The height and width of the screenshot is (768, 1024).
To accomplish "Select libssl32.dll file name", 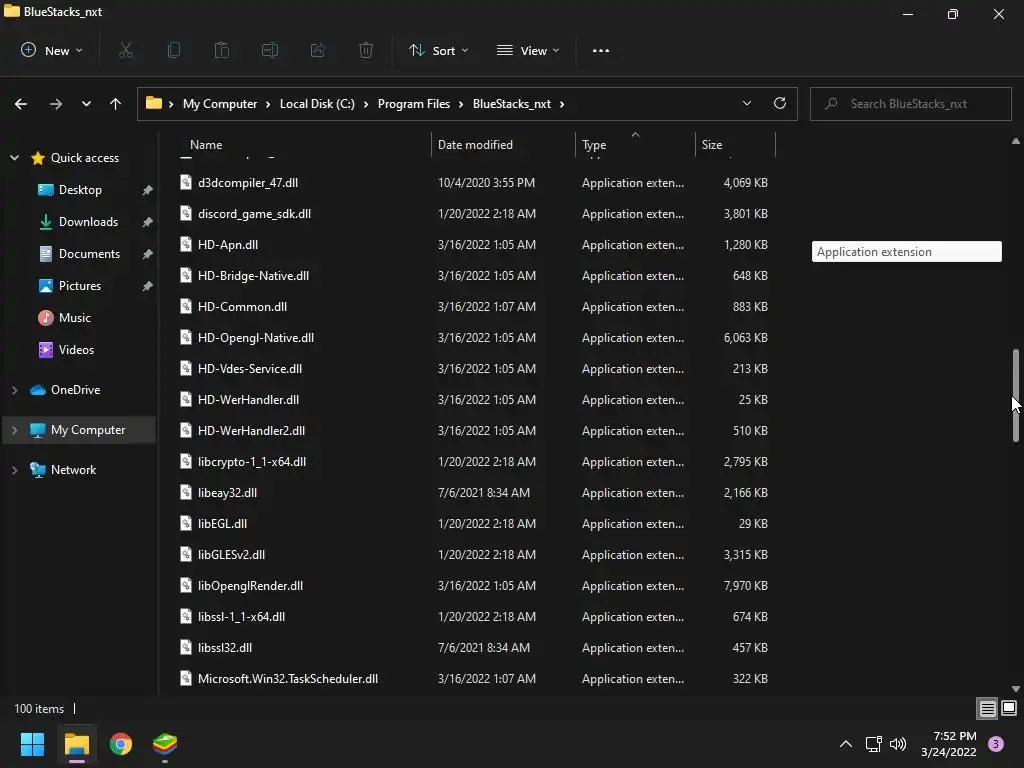I will point(225,648).
